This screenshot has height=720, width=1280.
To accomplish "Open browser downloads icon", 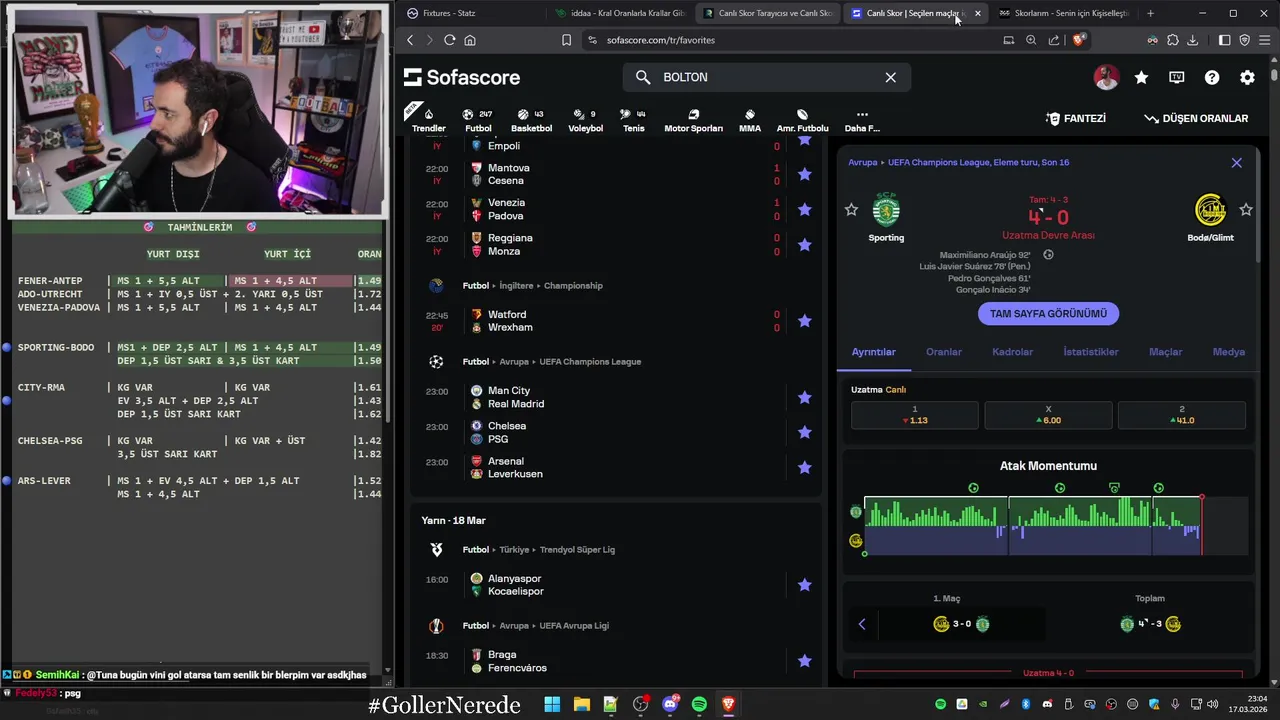I will 1192,40.
